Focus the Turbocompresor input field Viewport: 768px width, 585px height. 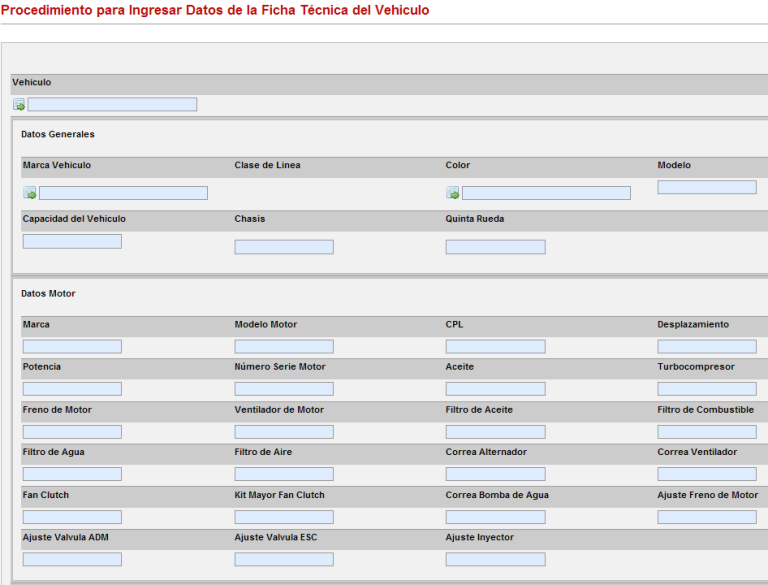click(706, 389)
